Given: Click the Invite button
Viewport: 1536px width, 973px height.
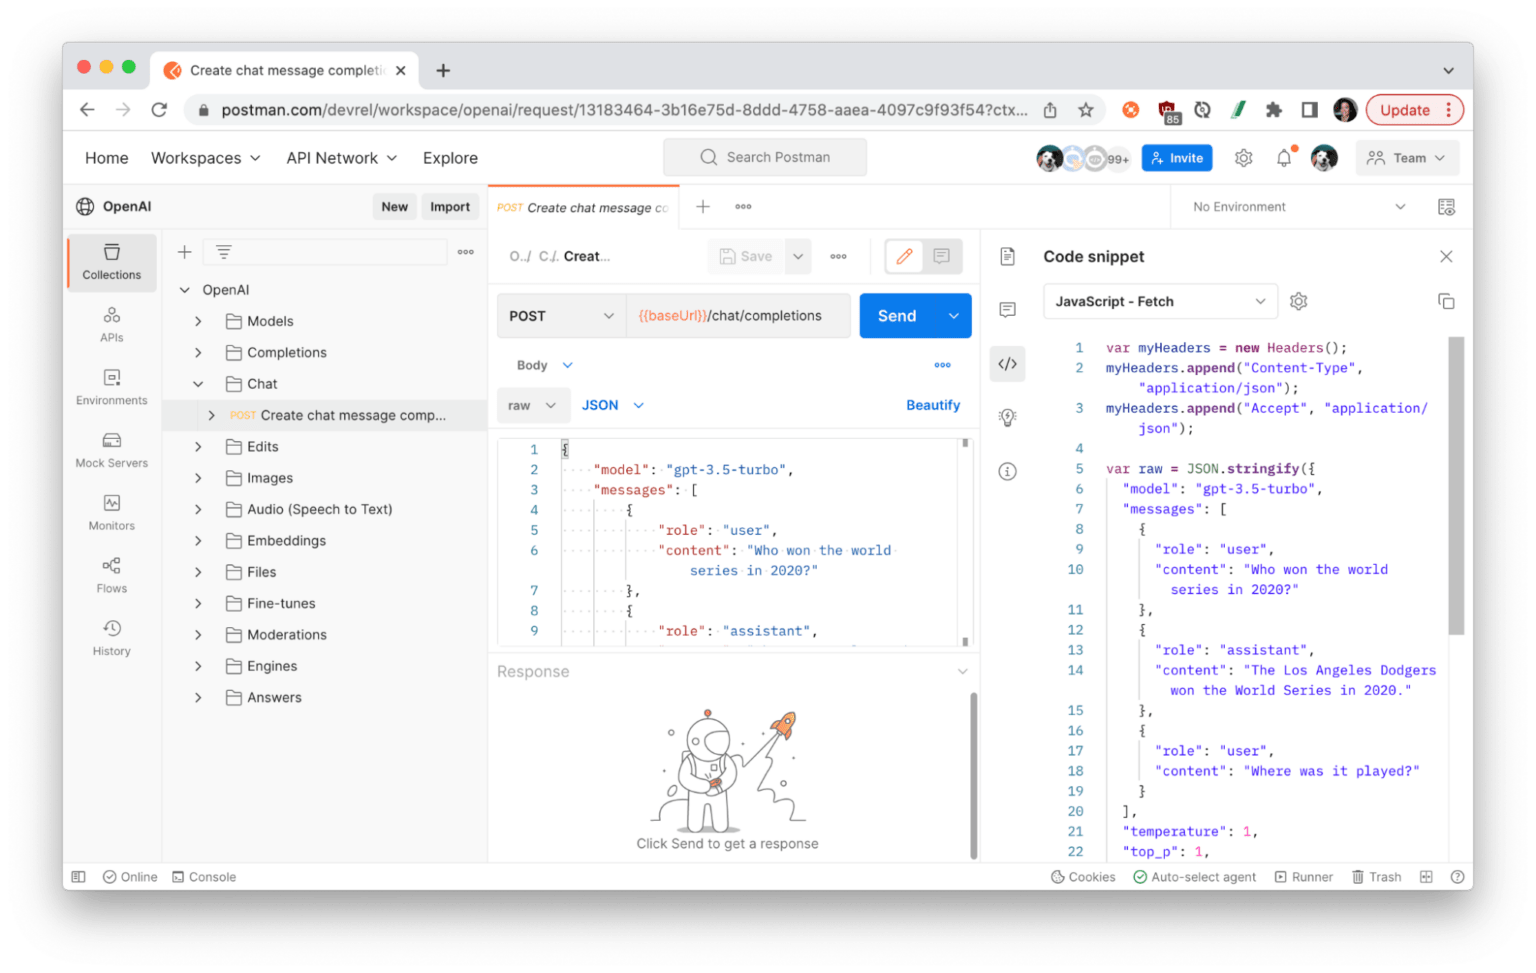Looking at the screenshot, I should tap(1177, 158).
